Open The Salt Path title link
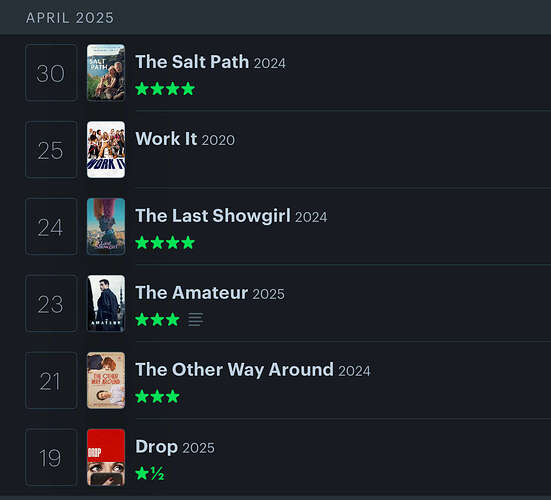The image size is (551, 500). 192,62
